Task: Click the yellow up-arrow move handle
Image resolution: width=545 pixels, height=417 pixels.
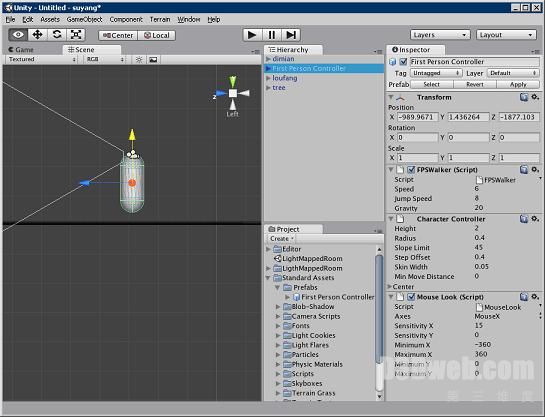Action: click(x=132, y=135)
